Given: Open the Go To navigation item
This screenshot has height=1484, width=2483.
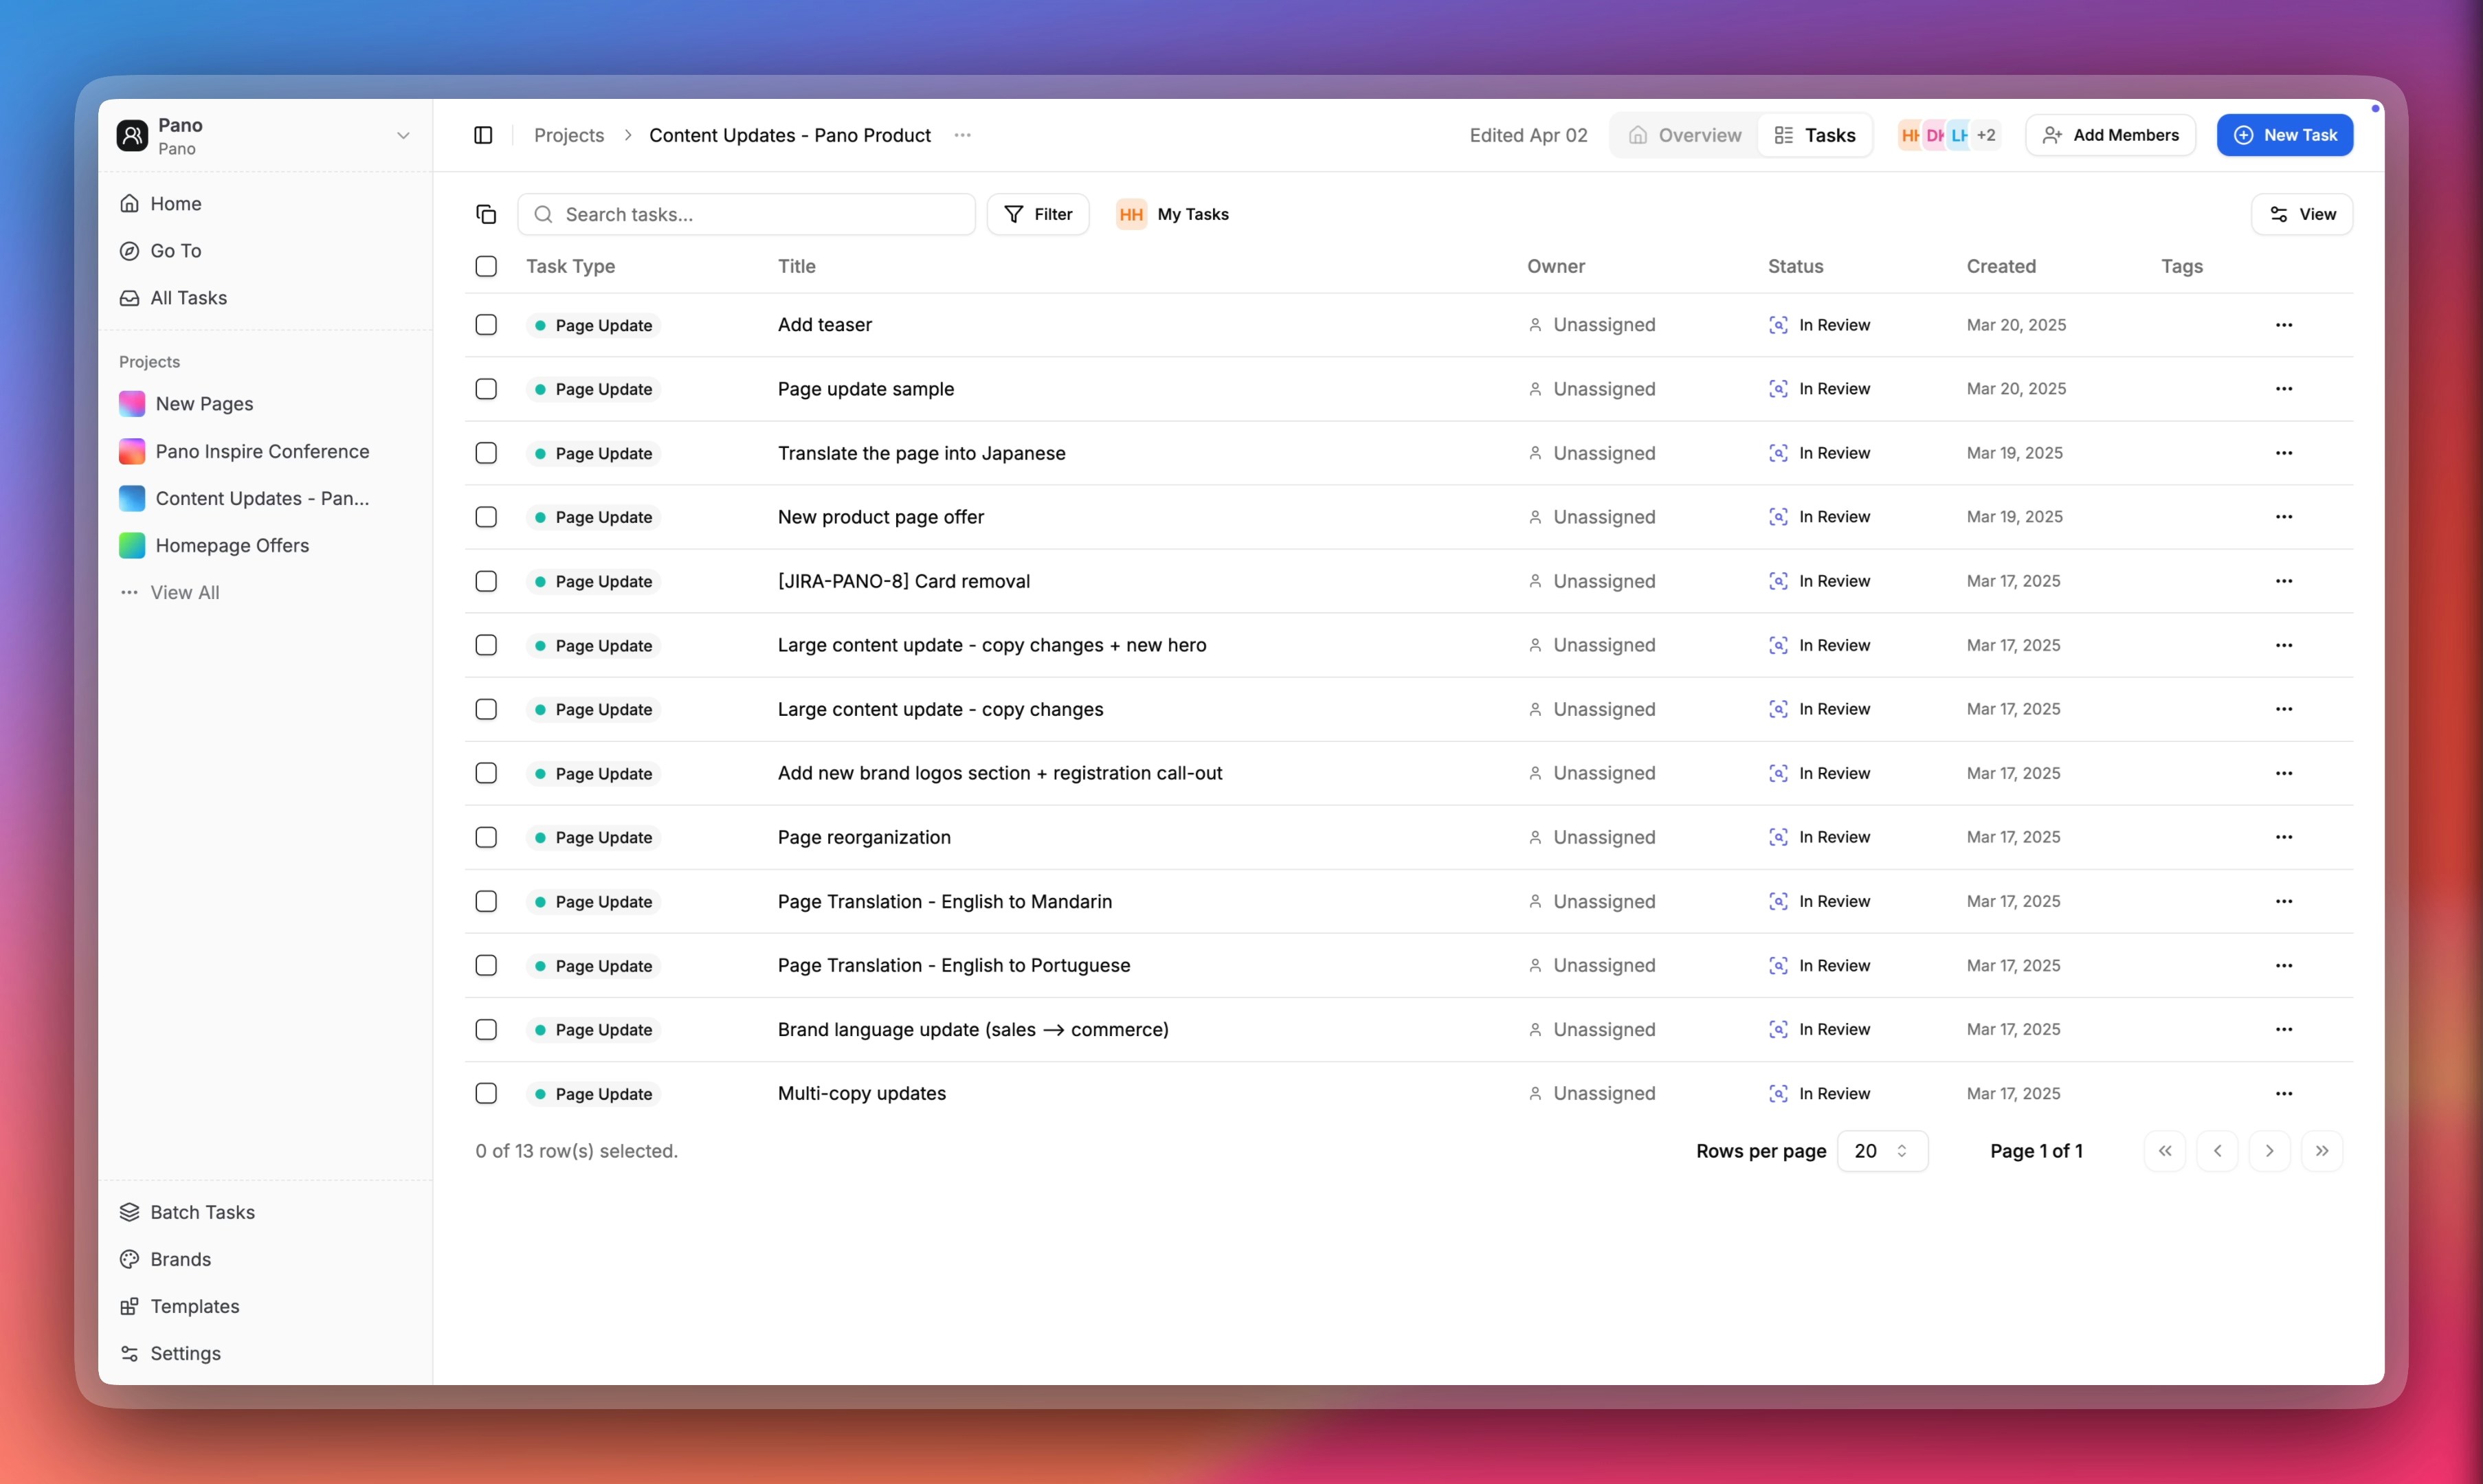Looking at the screenshot, I should pyautogui.click(x=175, y=251).
